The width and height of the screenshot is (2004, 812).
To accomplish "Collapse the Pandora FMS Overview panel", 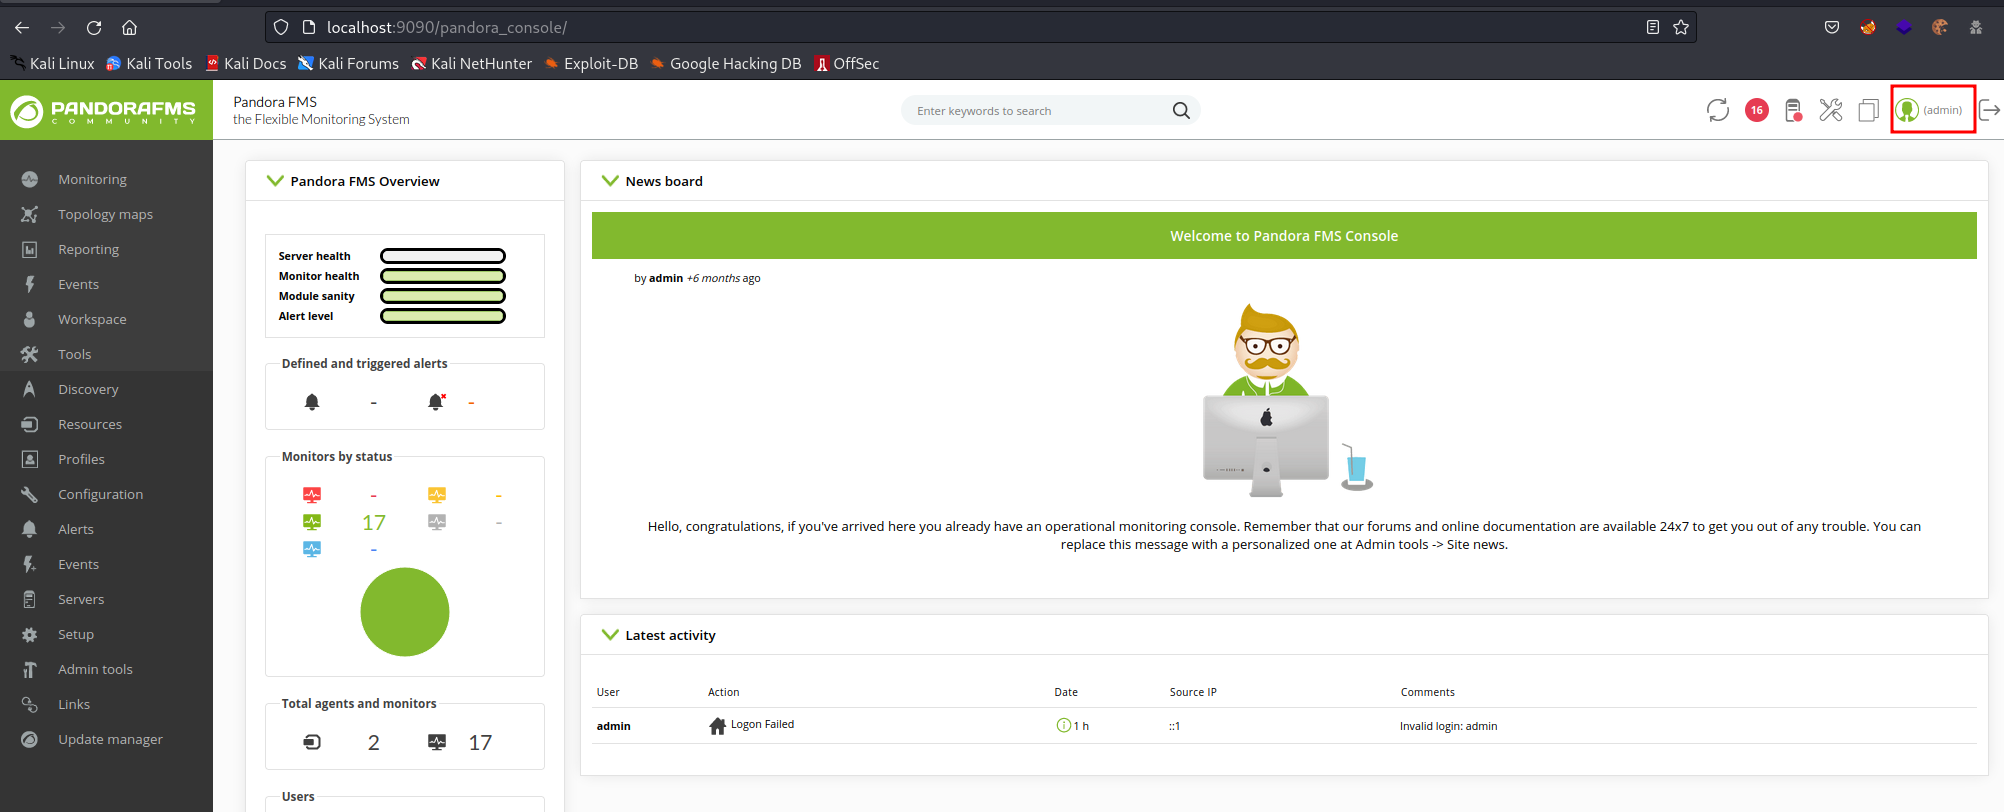I will click(x=275, y=181).
